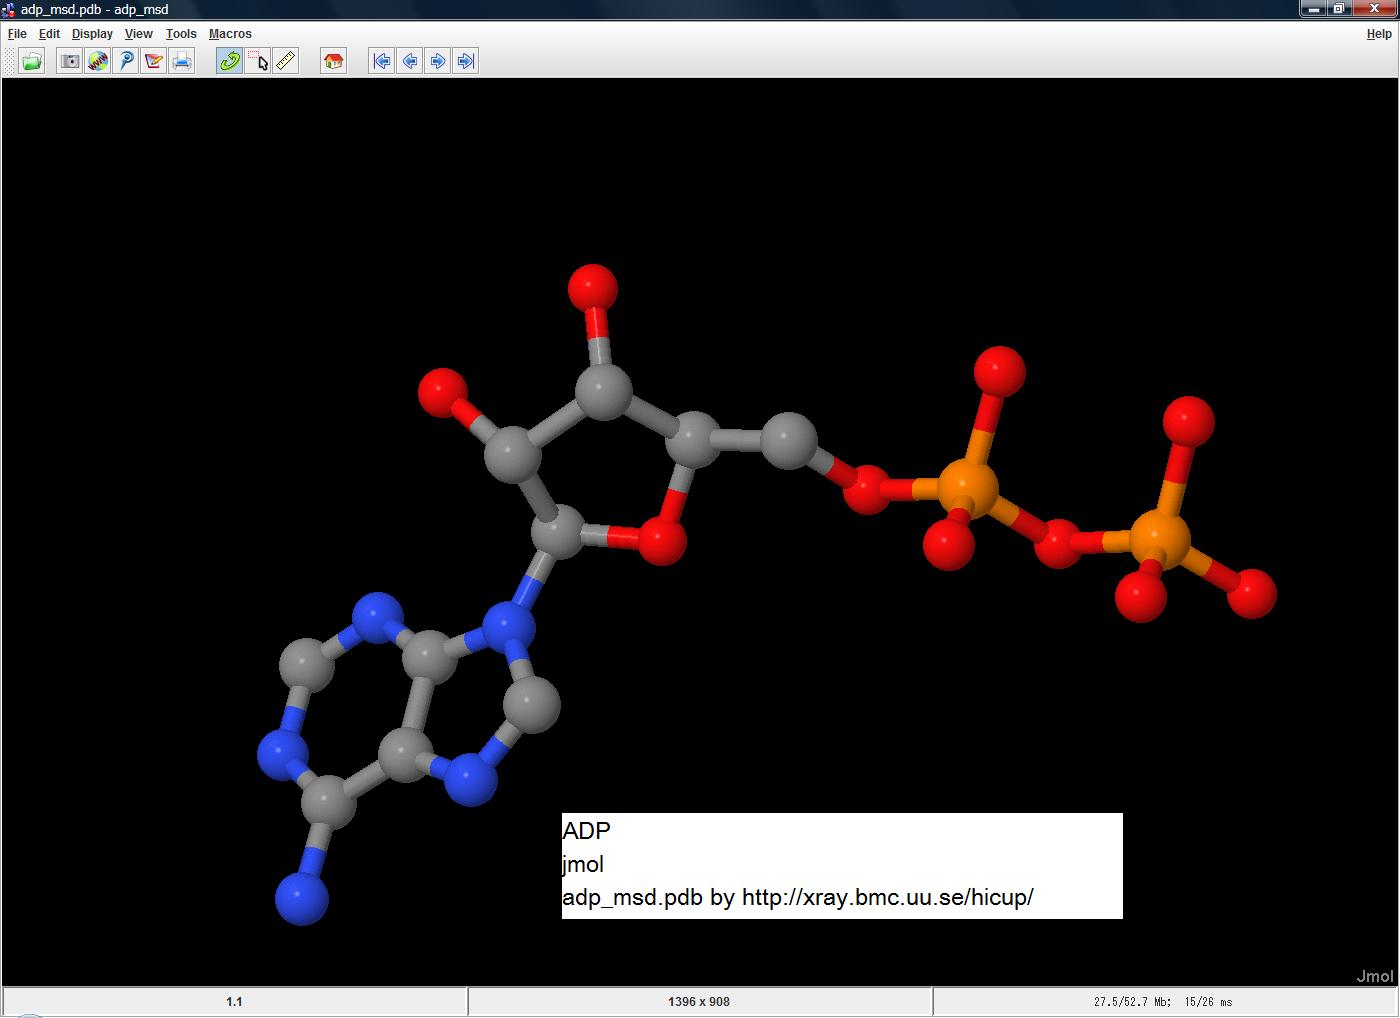Click the Jmol watermark logo in the corner
This screenshot has width=1400, height=1018.
(x=1374, y=976)
